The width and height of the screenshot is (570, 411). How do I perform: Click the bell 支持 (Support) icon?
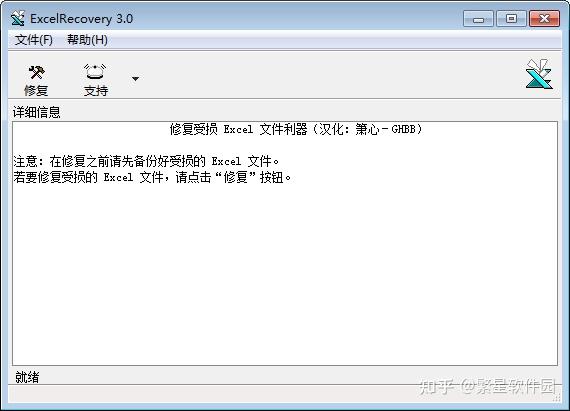click(x=95, y=72)
